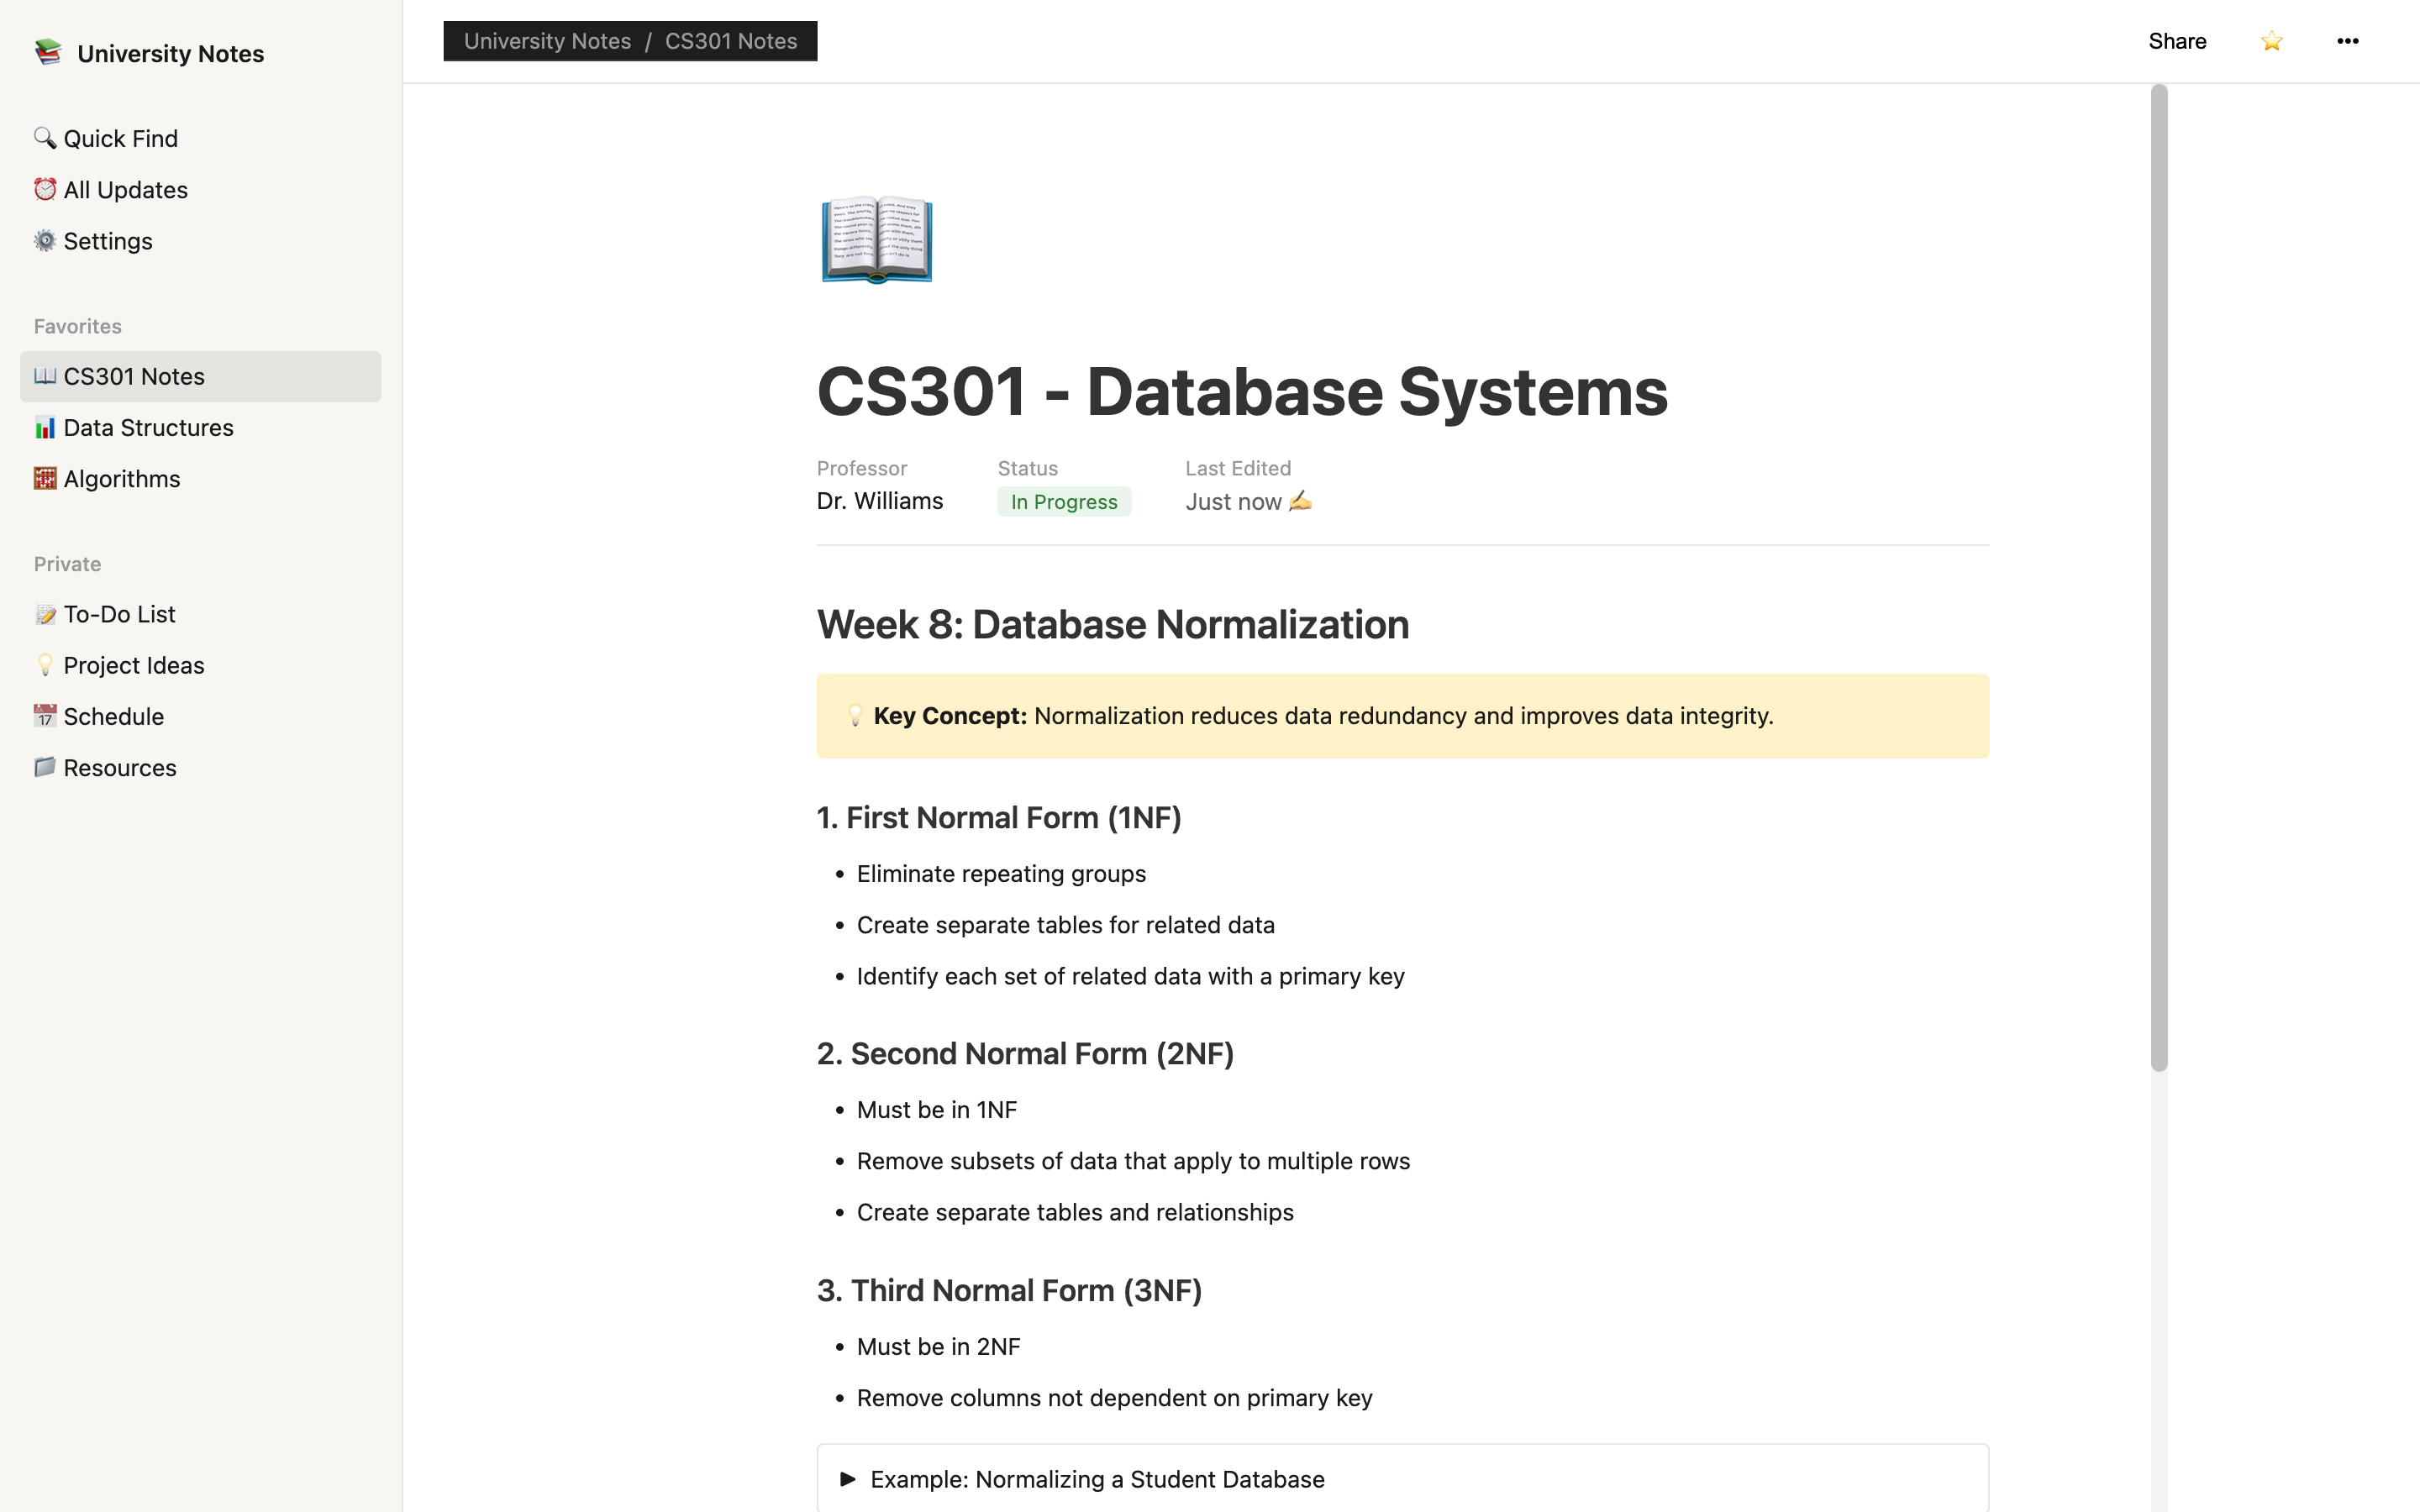2420x1512 pixels.
Task: Open the Resources page
Action: pyautogui.click(x=119, y=768)
